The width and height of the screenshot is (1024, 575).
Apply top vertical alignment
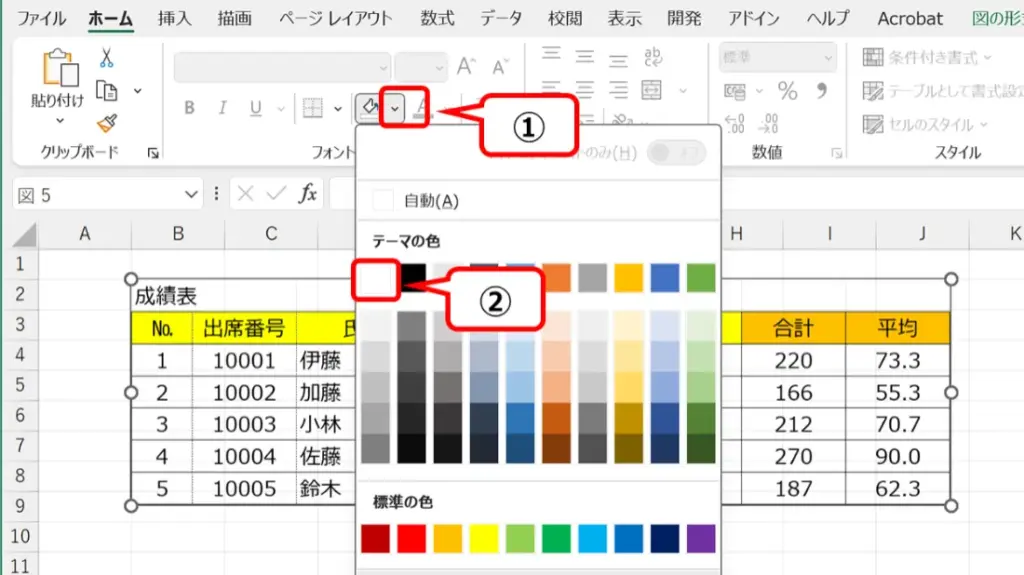(x=551, y=54)
